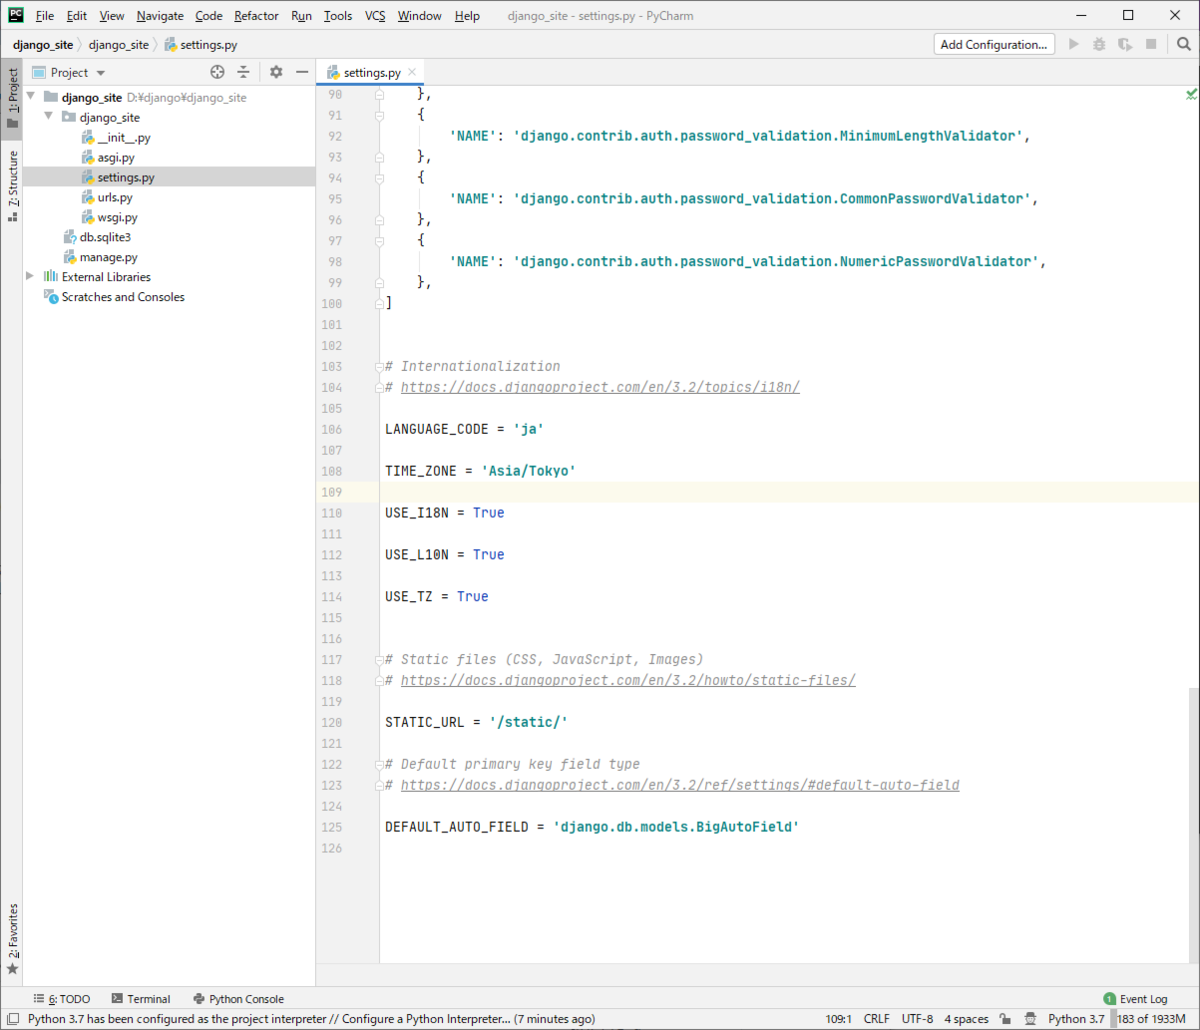Select asgi.py in project tree

pyautogui.click(x=116, y=158)
